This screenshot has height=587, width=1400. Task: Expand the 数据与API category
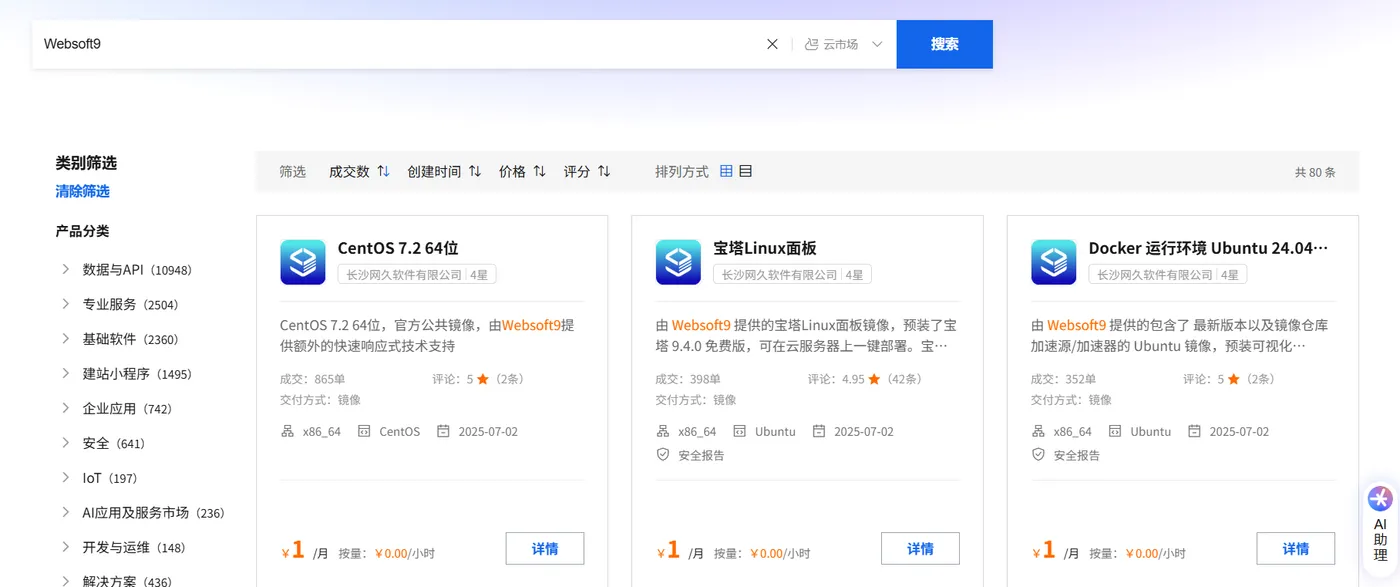point(65,269)
